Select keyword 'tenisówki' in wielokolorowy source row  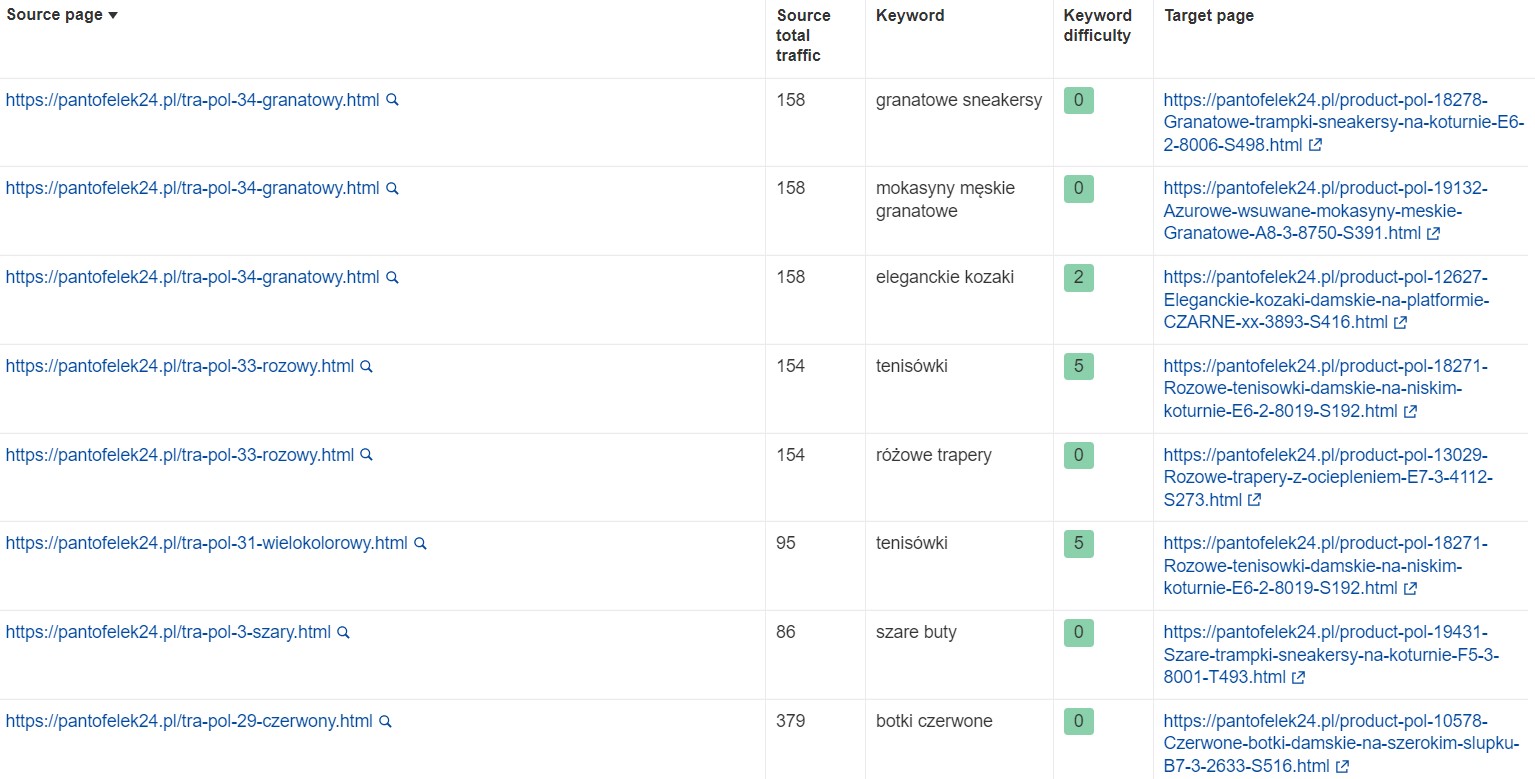coord(912,543)
